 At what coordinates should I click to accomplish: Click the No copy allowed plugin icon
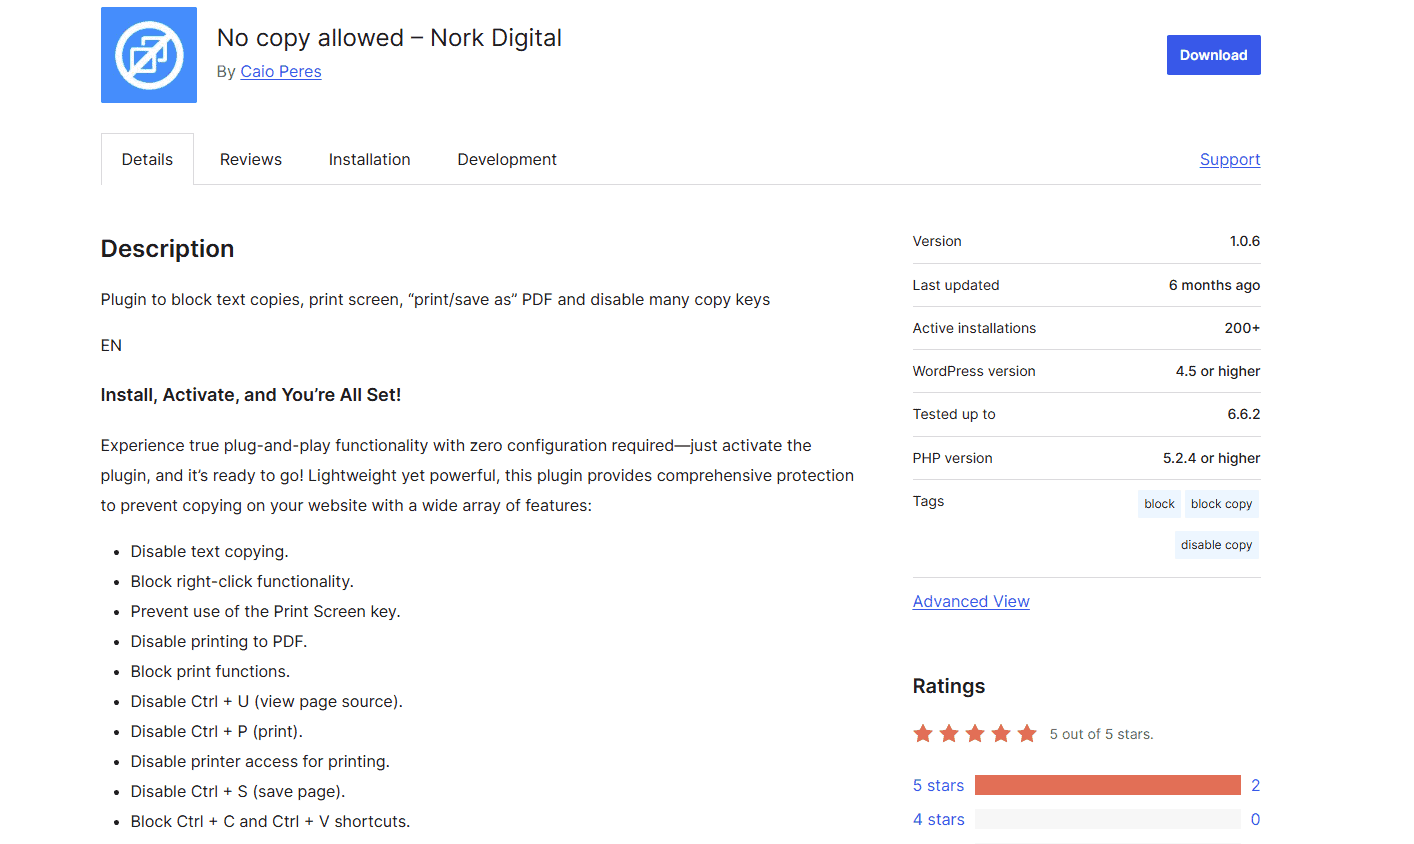(149, 55)
